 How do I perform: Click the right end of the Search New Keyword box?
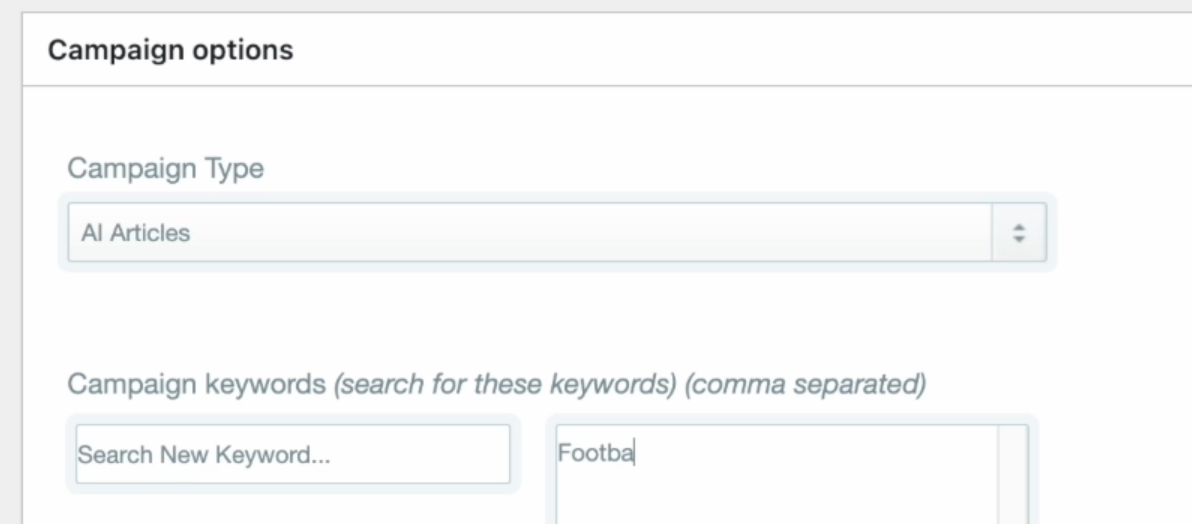point(490,454)
